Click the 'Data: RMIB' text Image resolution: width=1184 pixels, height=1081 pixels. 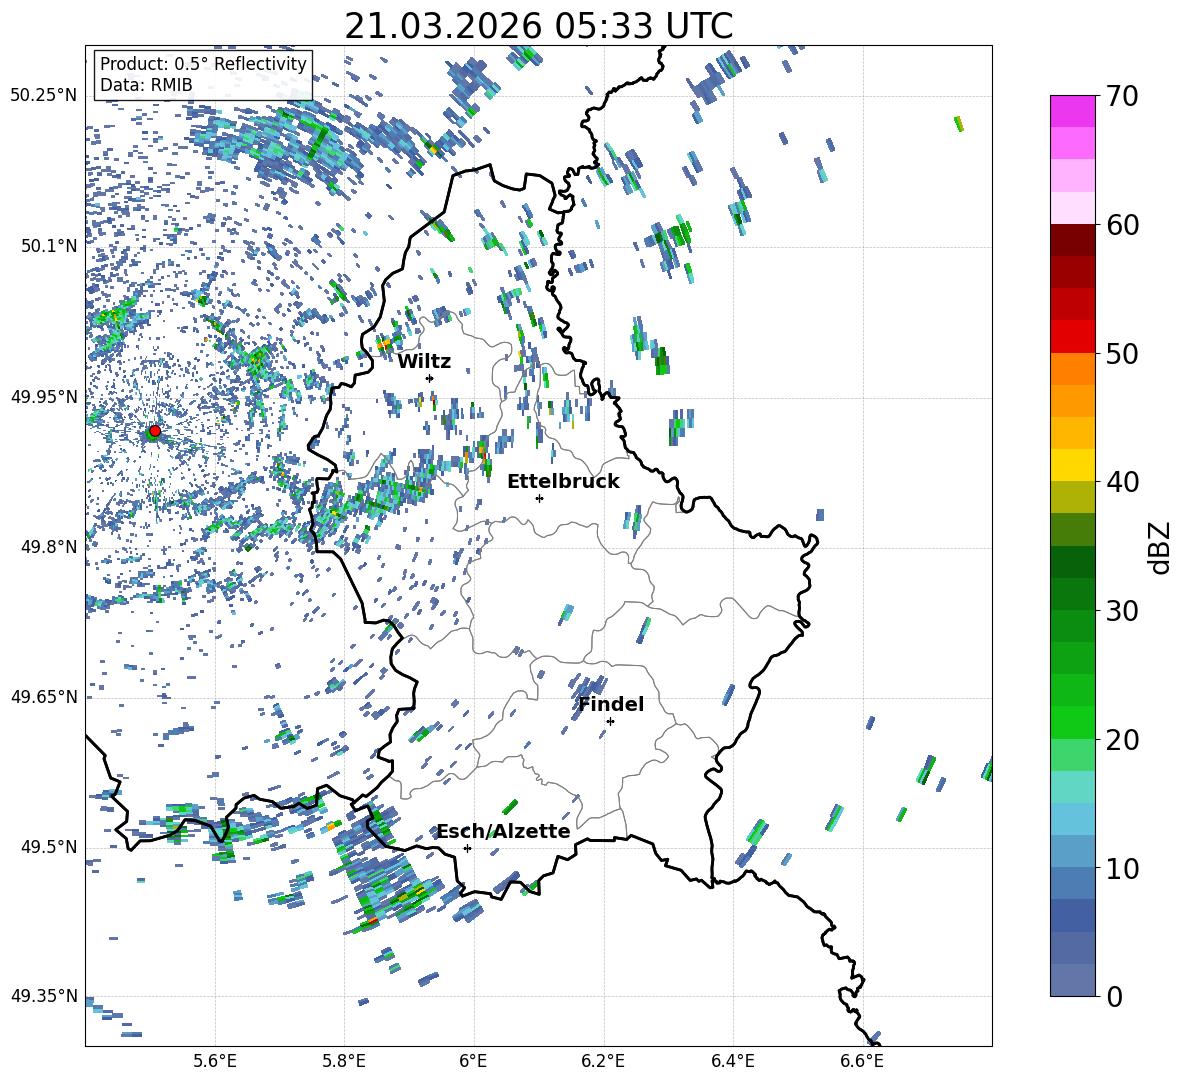pyautogui.click(x=146, y=85)
